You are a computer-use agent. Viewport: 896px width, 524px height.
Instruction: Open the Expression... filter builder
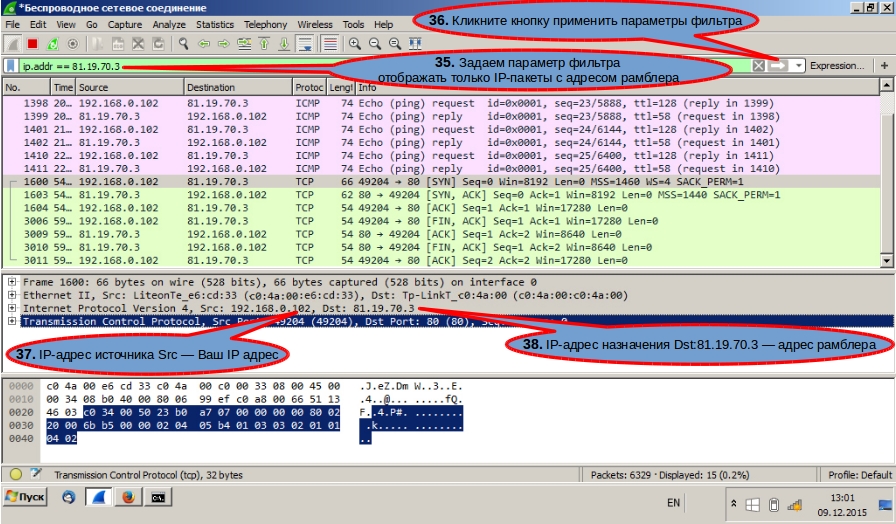(837, 66)
